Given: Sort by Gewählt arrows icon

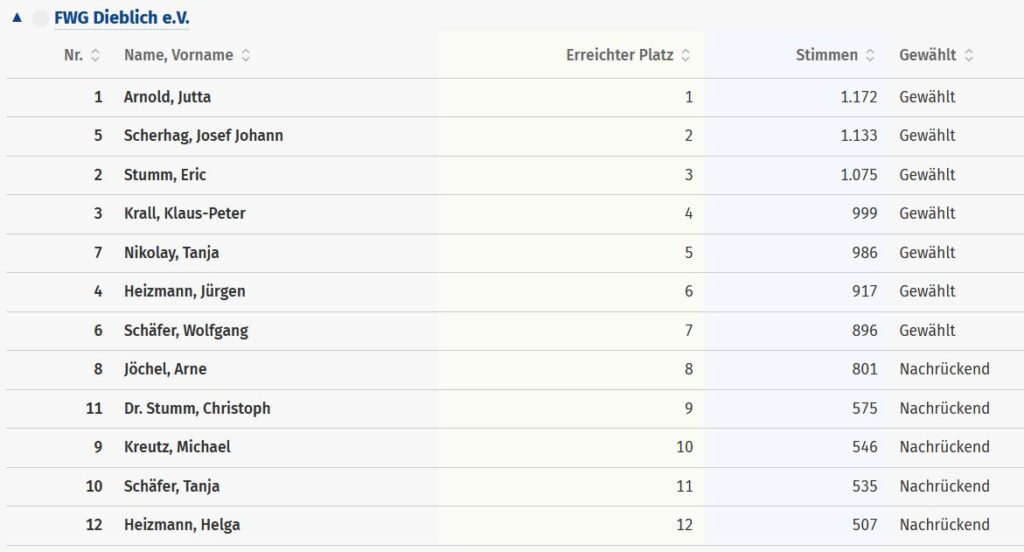Looking at the screenshot, I should (969, 56).
